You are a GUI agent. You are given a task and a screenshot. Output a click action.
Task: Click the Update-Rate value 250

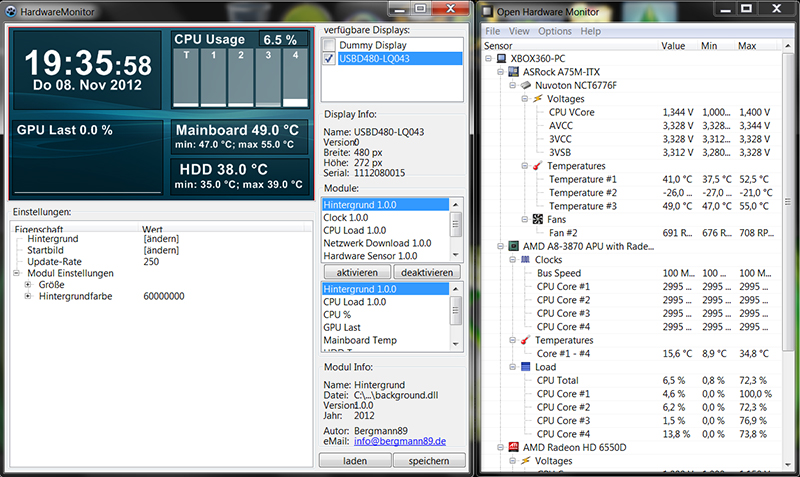click(x=152, y=262)
